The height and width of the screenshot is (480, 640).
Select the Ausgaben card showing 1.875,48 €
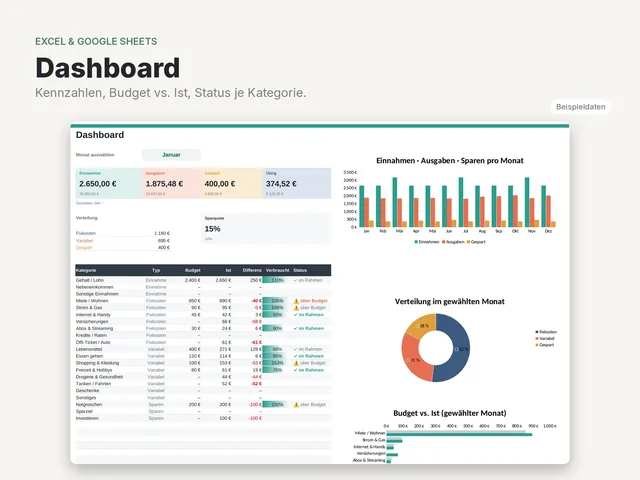(x=171, y=183)
